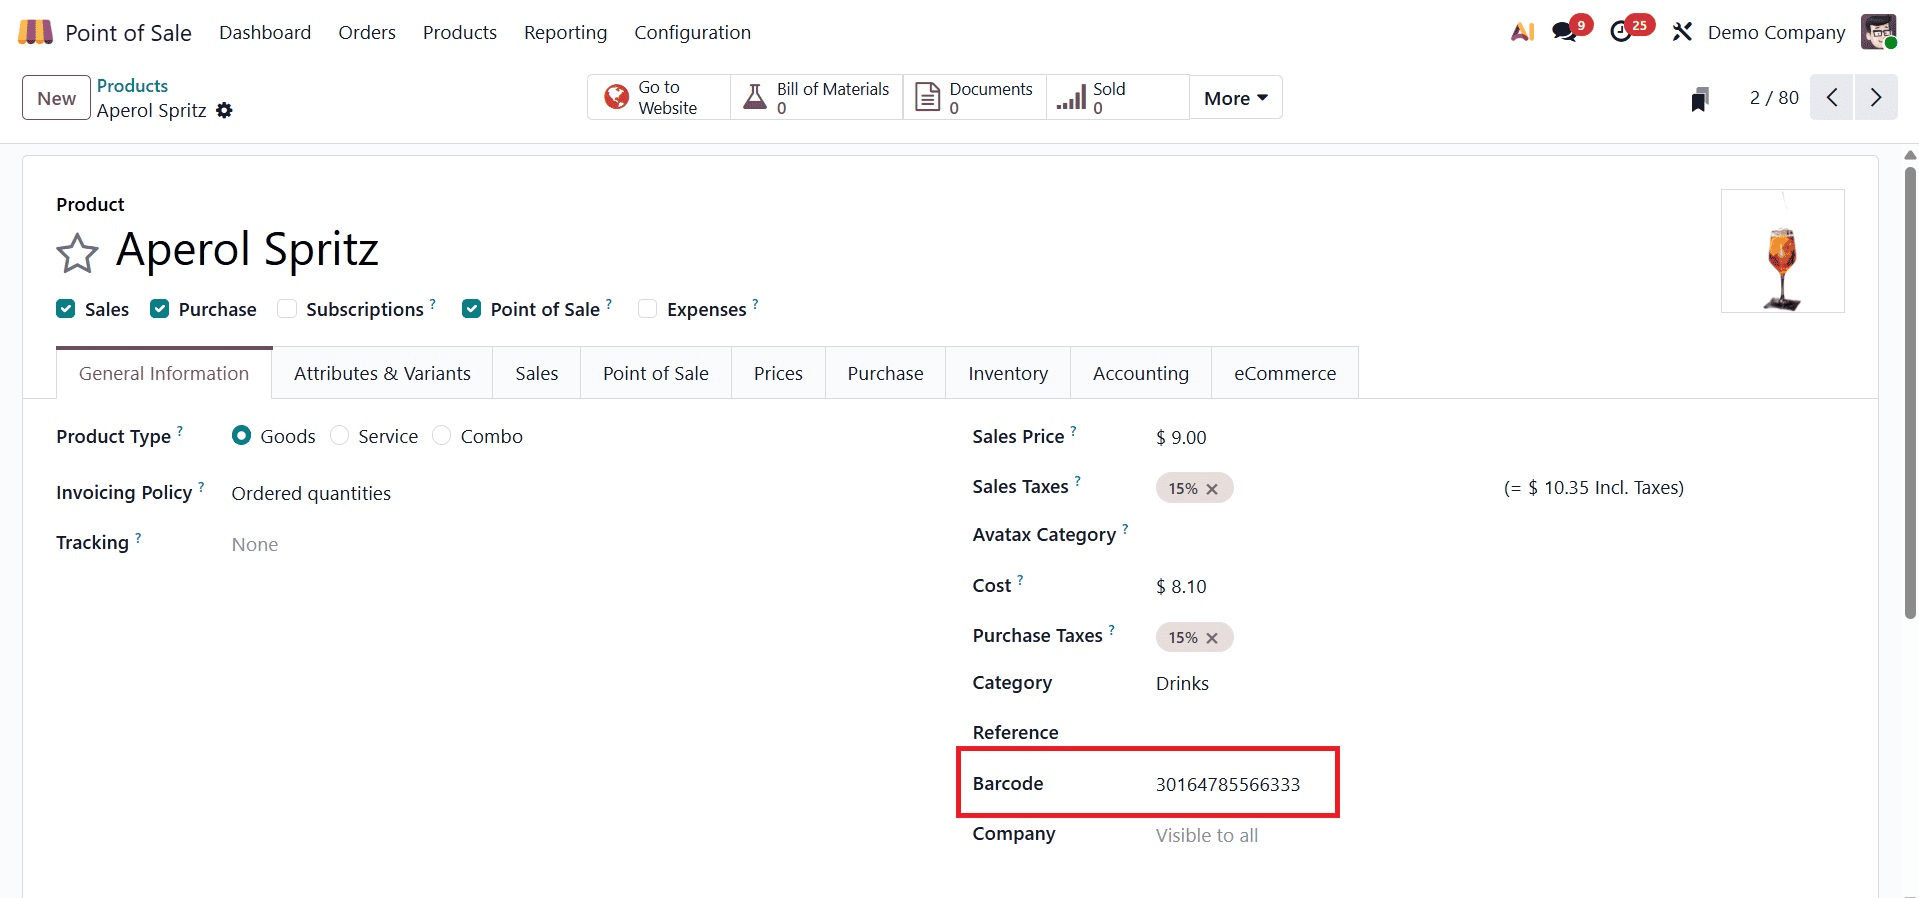Select the Combo product type
The image size is (1919, 898).
pos(442,436)
